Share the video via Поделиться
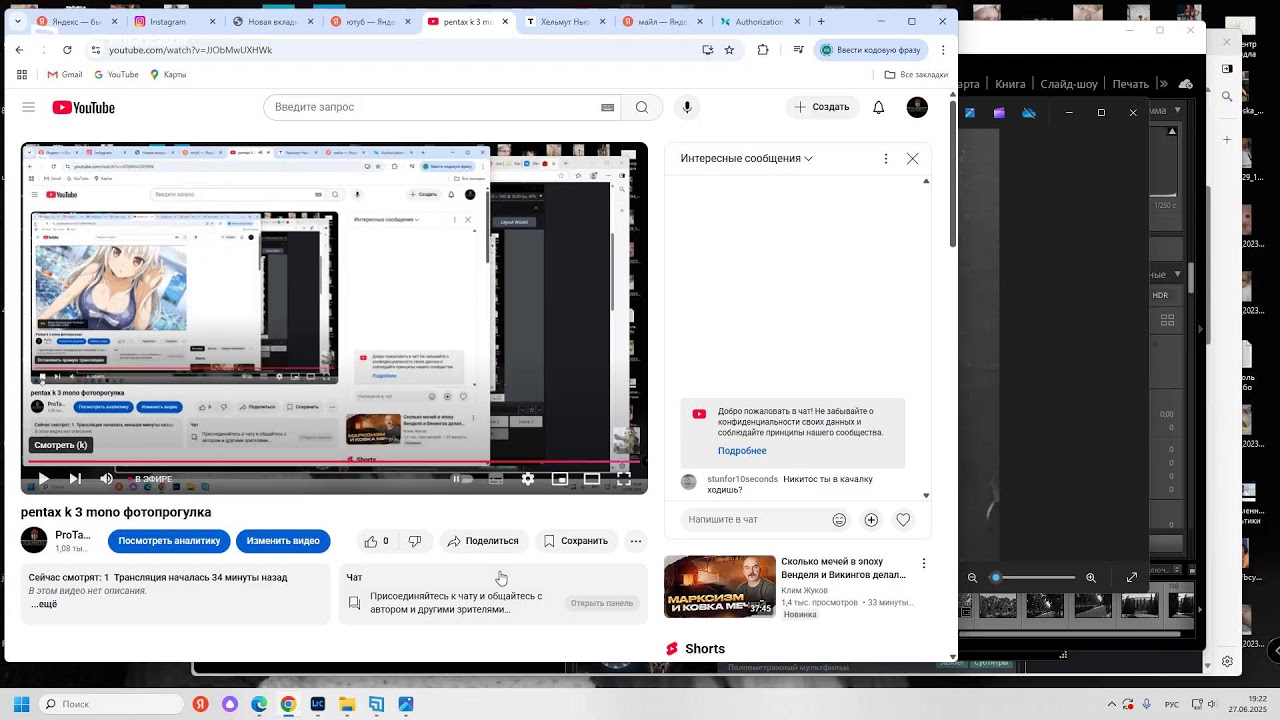Viewport: 1280px width, 720px height. (x=483, y=541)
